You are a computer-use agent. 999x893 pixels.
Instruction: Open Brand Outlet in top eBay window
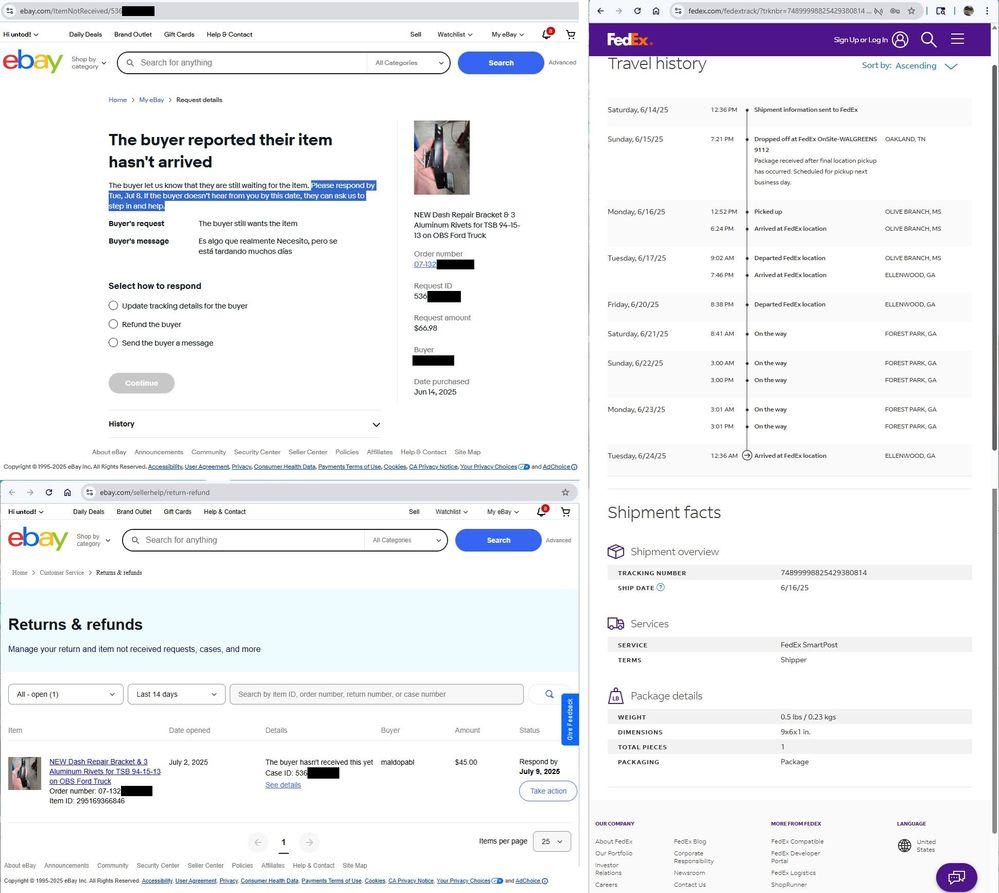(x=133, y=34)
